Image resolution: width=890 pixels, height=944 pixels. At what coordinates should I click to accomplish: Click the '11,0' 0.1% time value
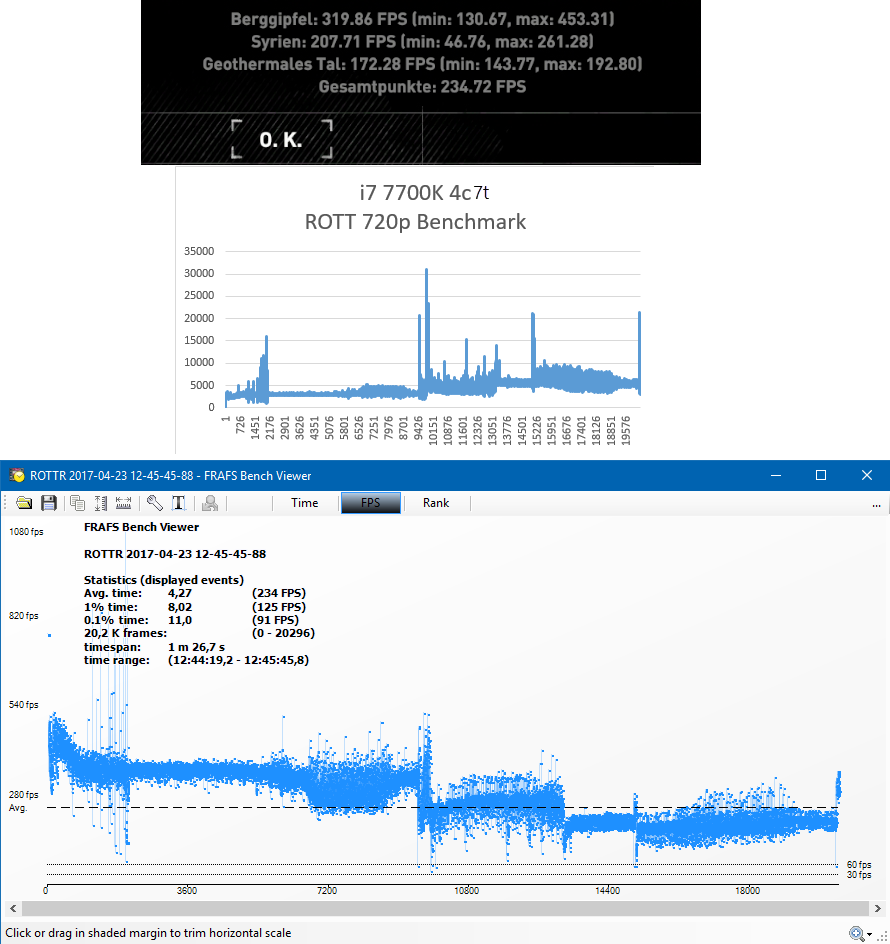[x=179, y=620]
